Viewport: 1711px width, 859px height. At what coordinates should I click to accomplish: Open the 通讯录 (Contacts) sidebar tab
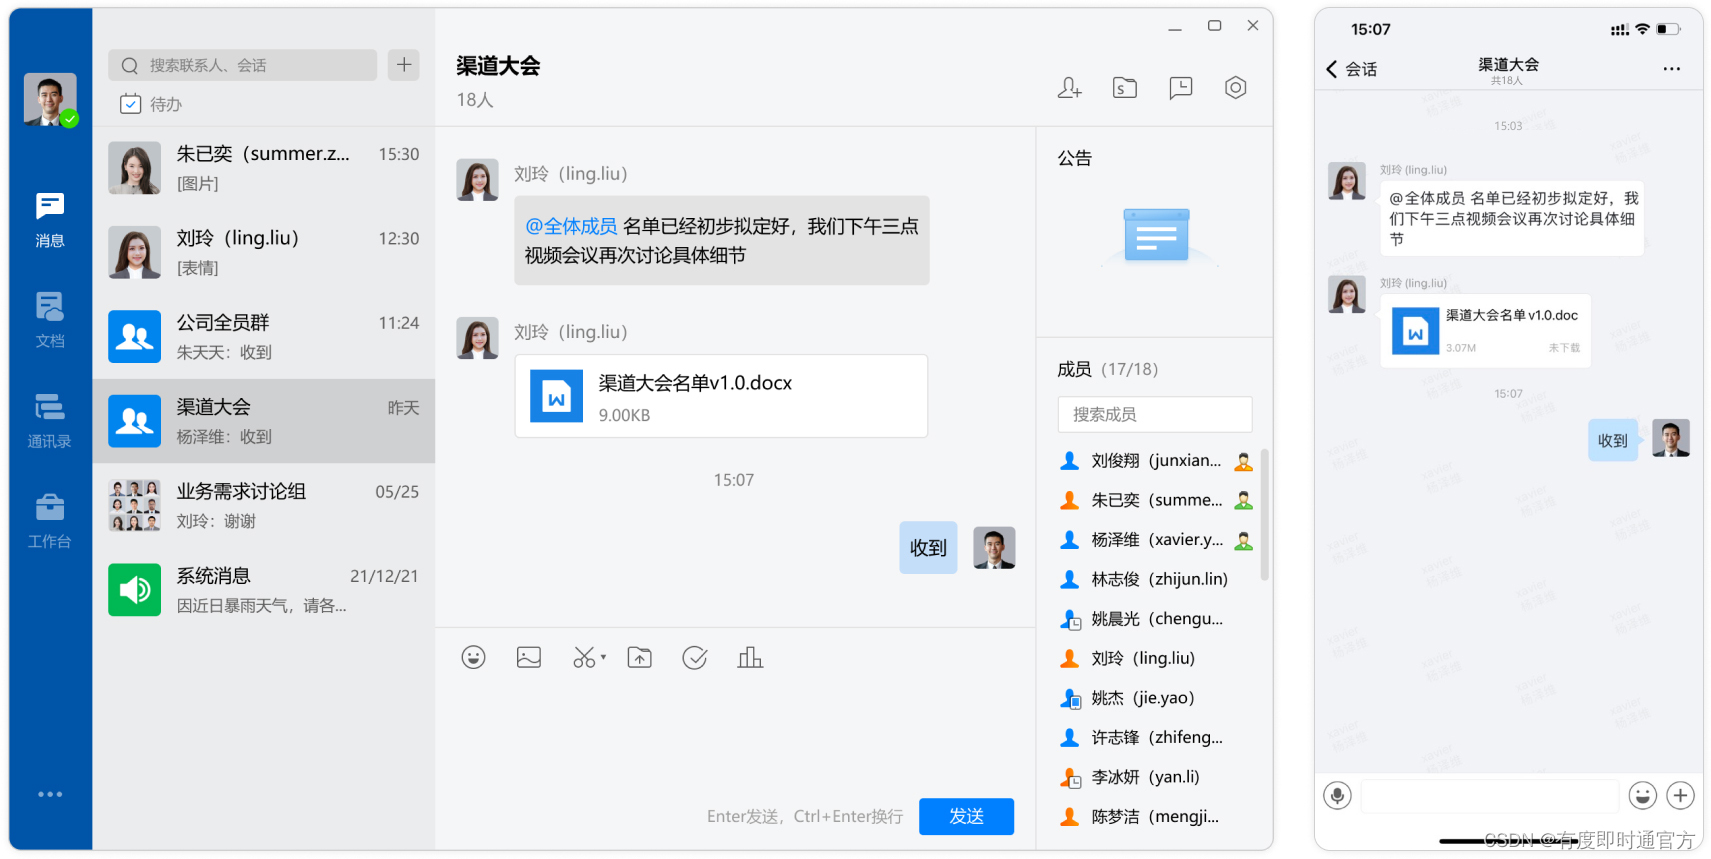[x=50, y=420]
